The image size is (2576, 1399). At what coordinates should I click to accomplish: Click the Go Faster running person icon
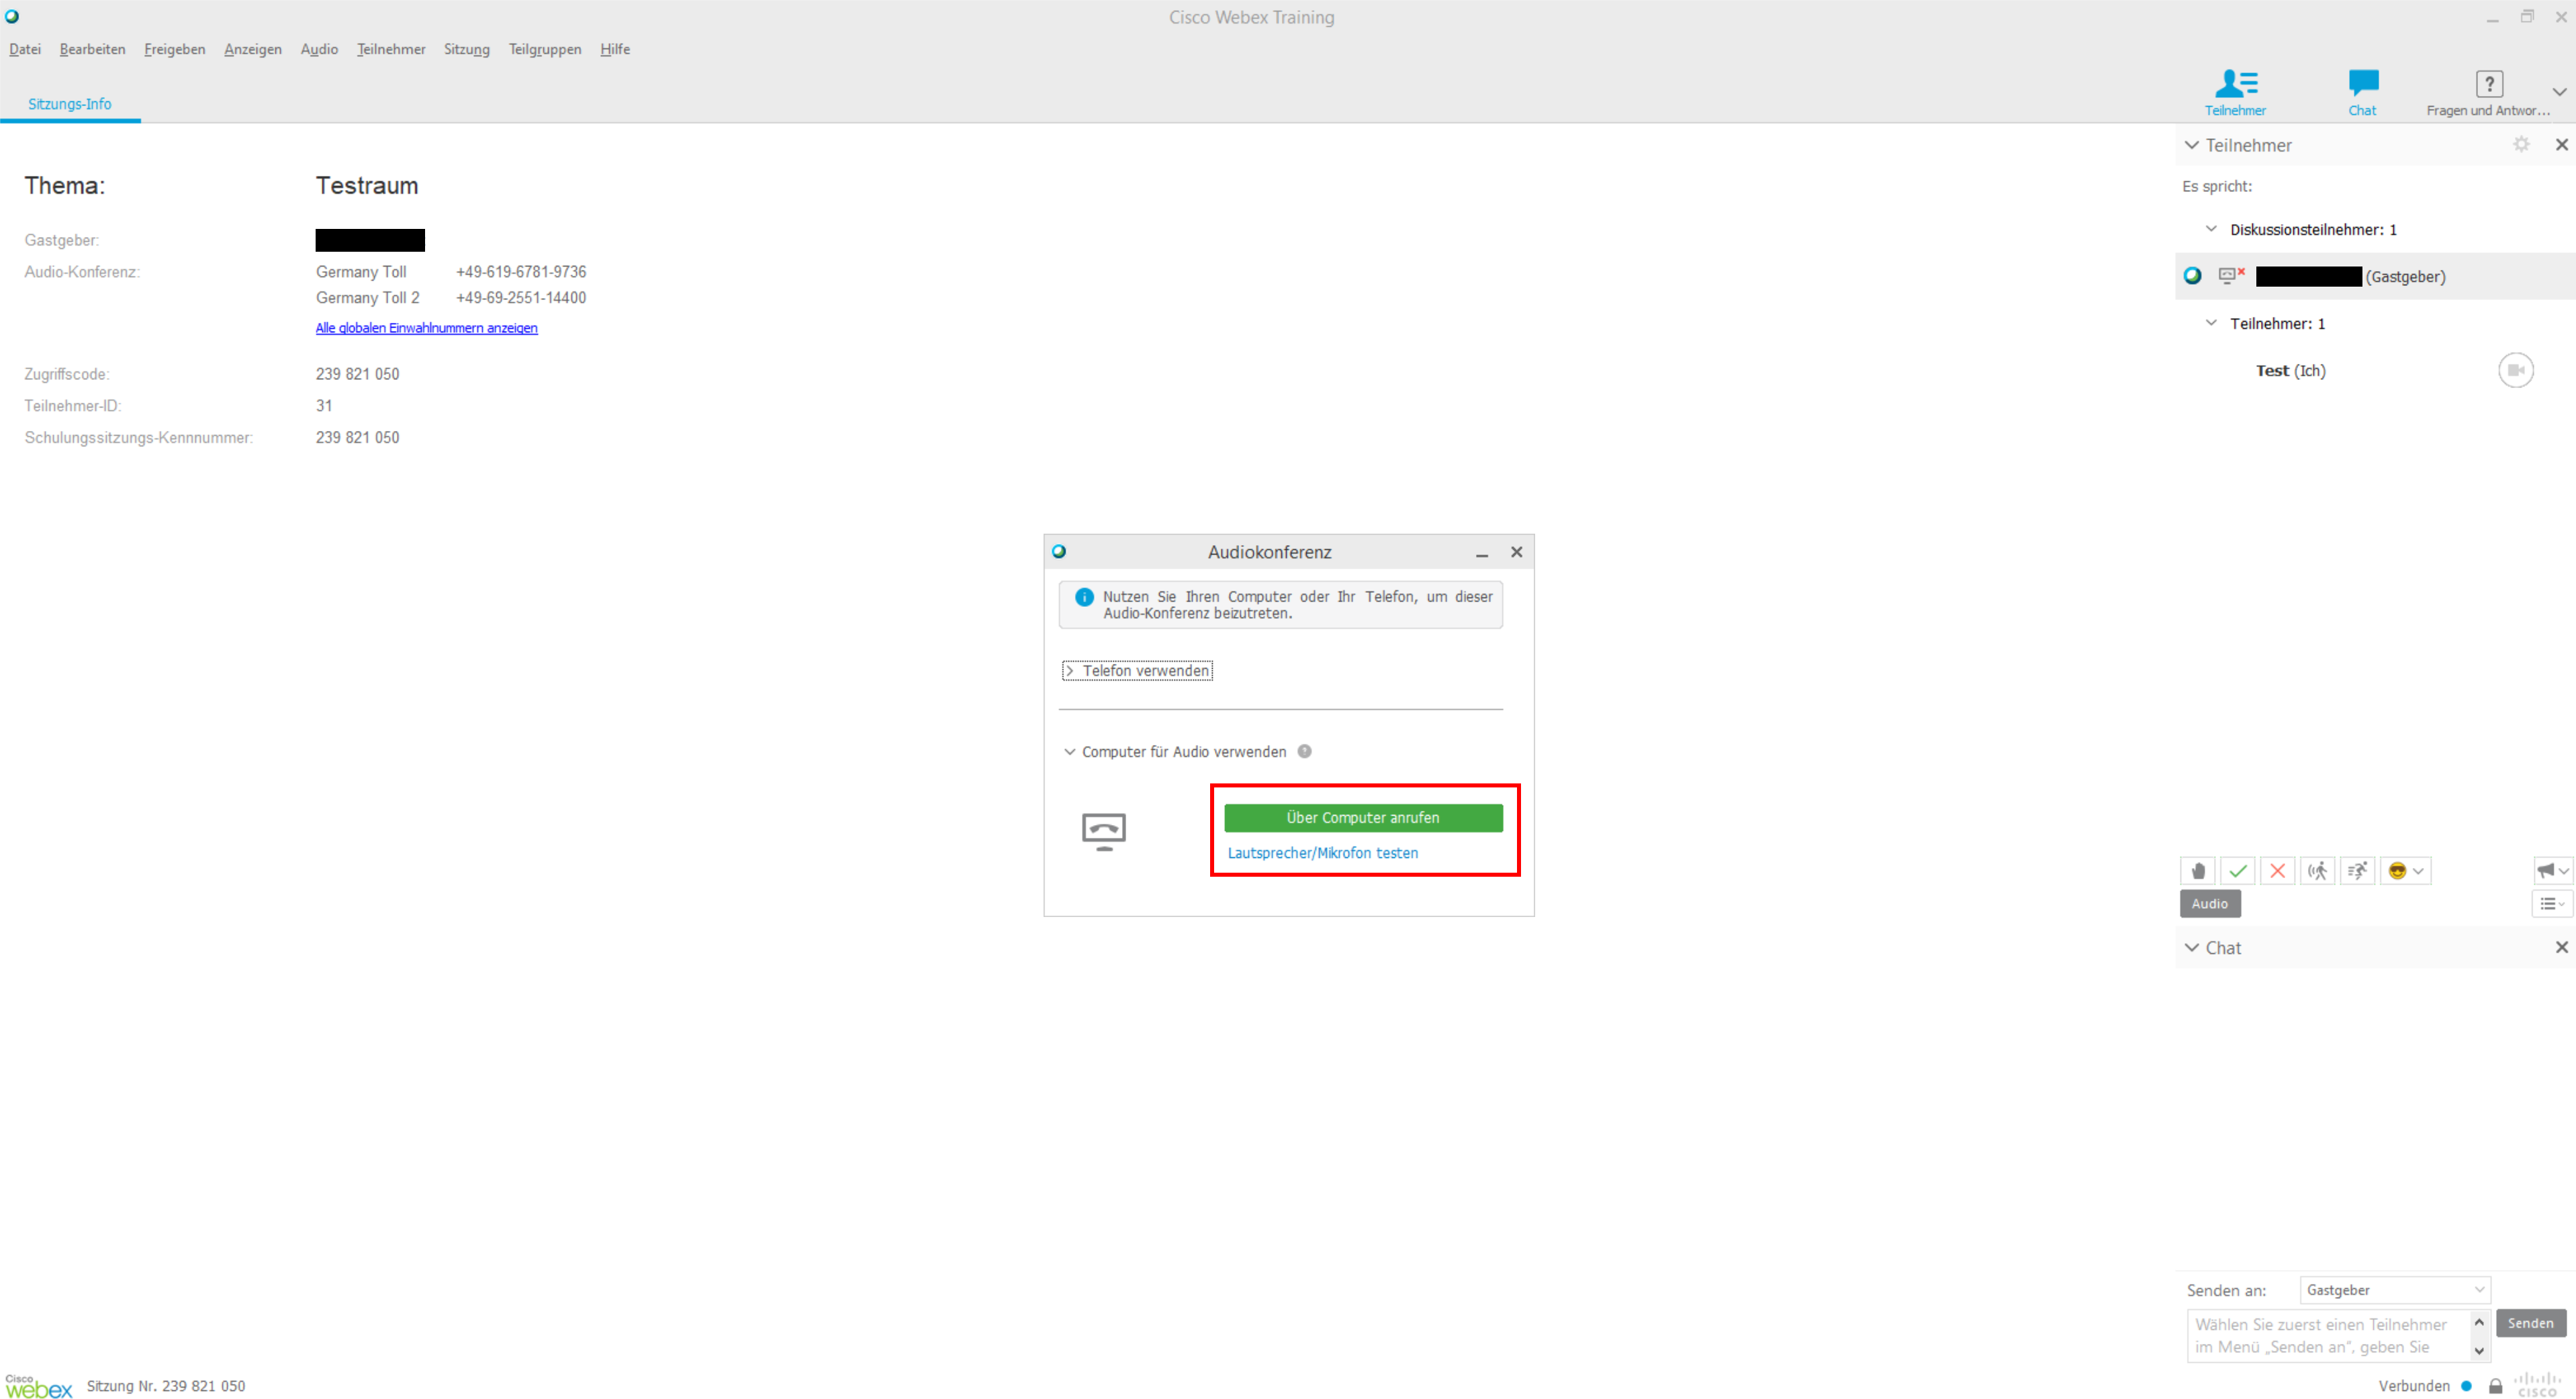pos(2358,871)
